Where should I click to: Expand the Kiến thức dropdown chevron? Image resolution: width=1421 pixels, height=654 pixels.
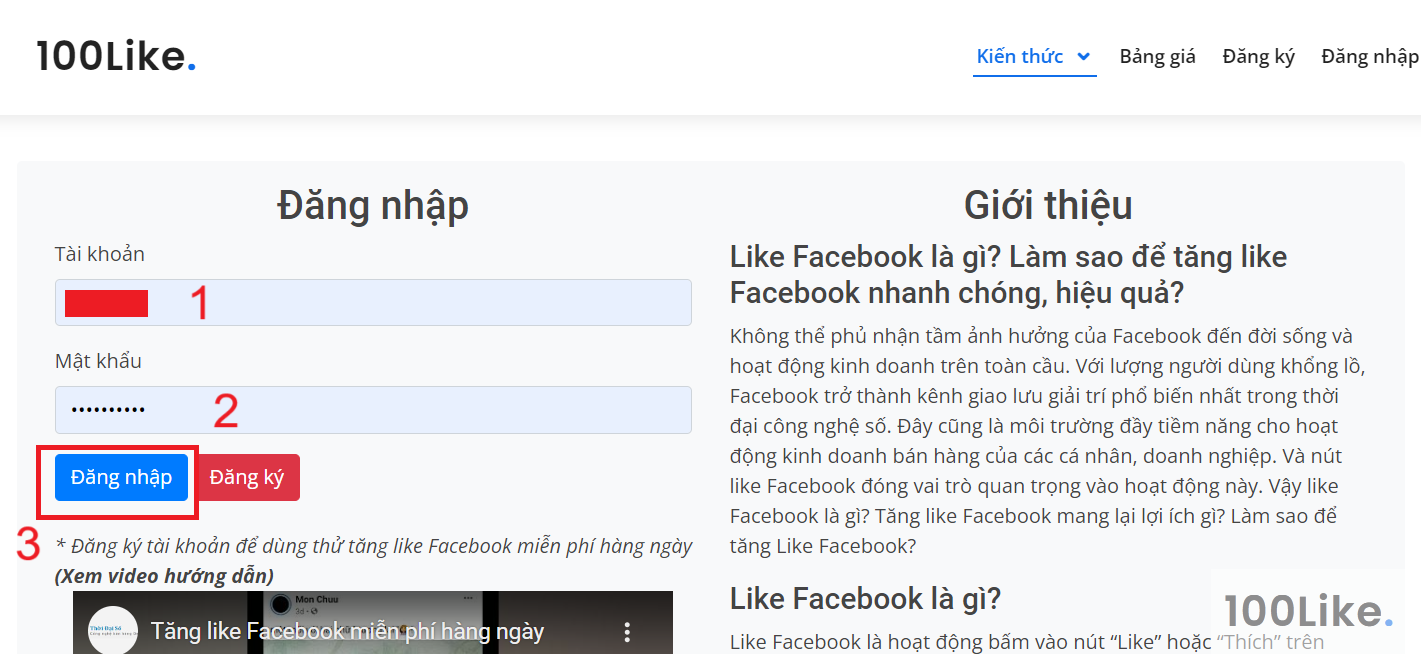click(1083, 57)
